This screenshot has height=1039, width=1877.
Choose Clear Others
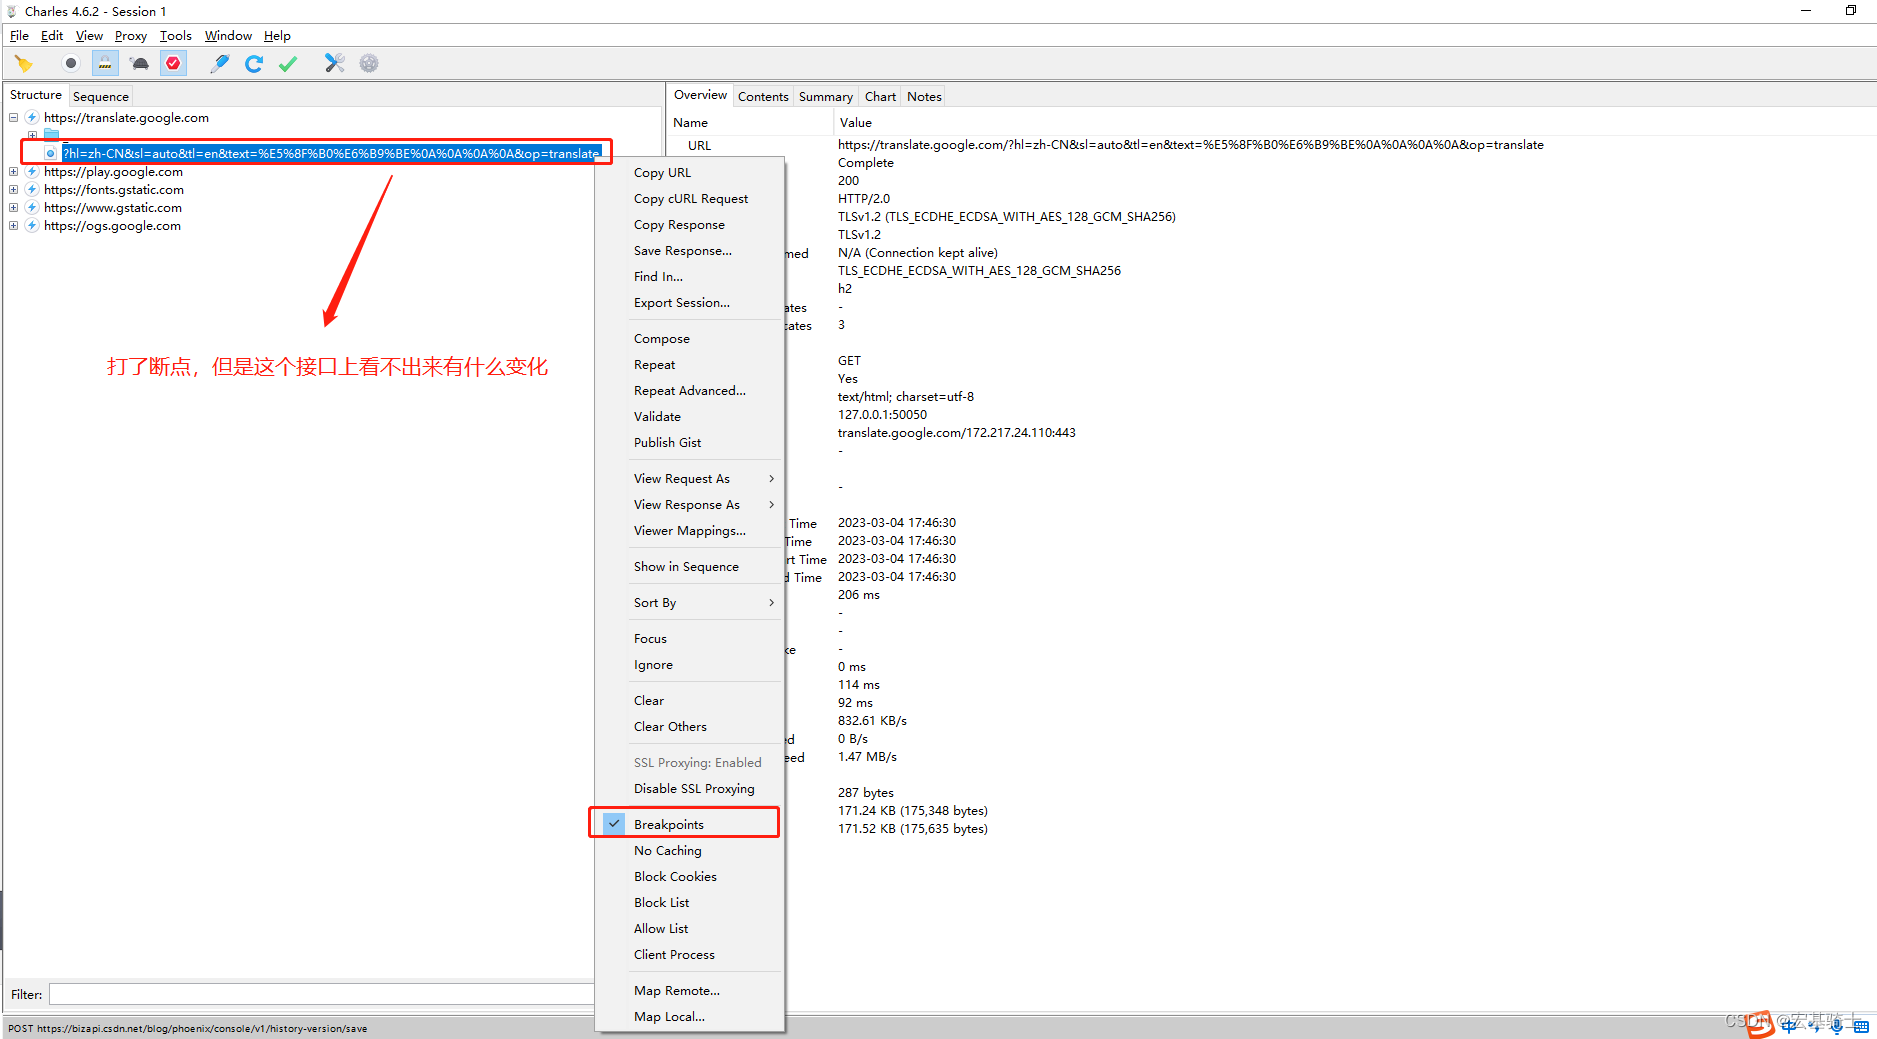[x=689, y=727]
